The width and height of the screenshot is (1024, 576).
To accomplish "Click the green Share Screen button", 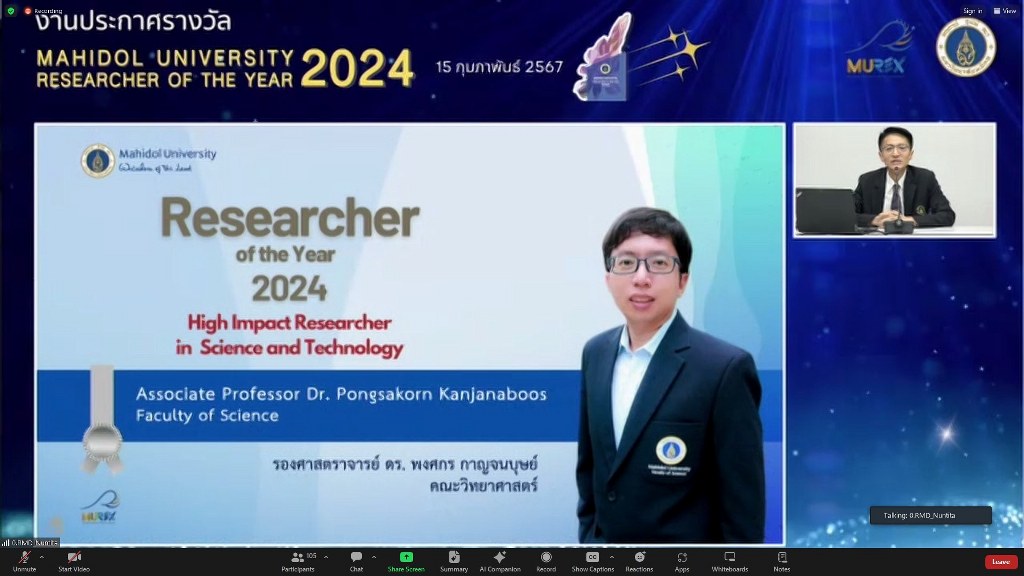I will point(406,561).
